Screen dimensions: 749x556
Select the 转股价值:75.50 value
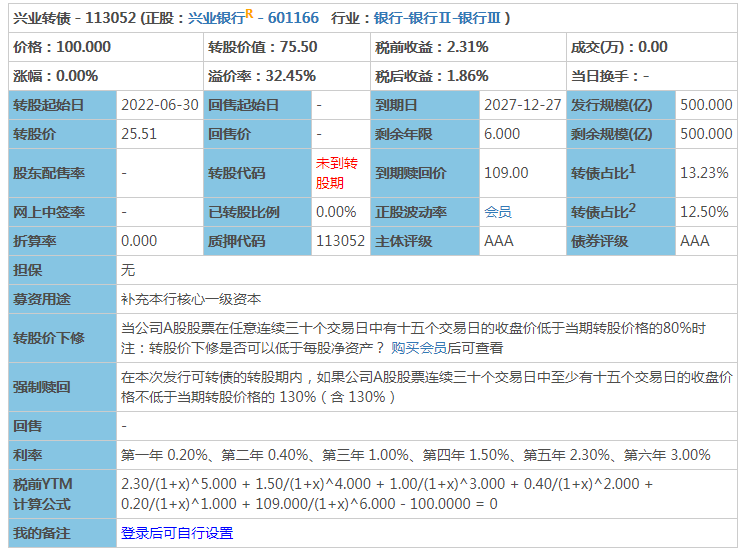tap(262, 47)
